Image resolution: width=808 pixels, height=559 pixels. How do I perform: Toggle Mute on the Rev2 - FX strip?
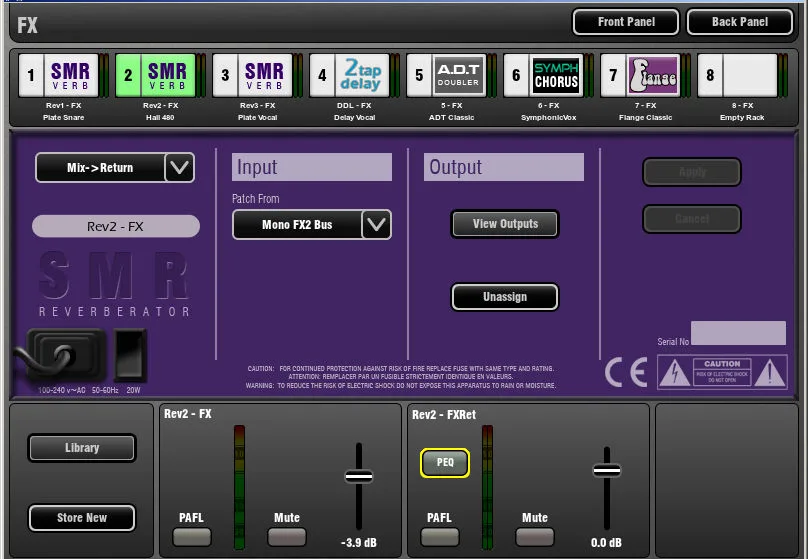pos(287,537)
